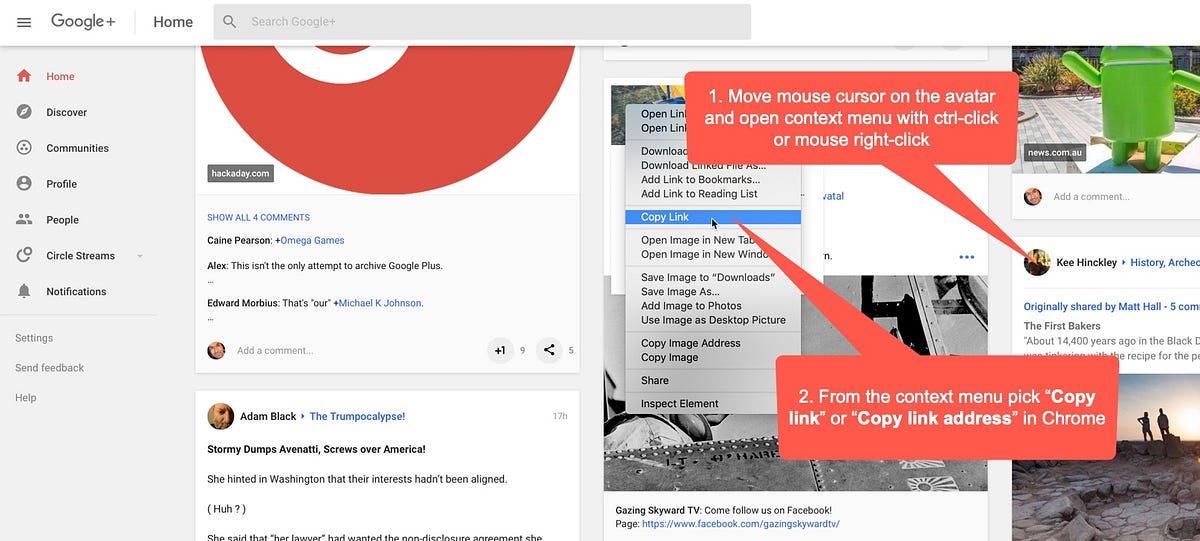Click Adam Black's avatar

tap(220, 416)
